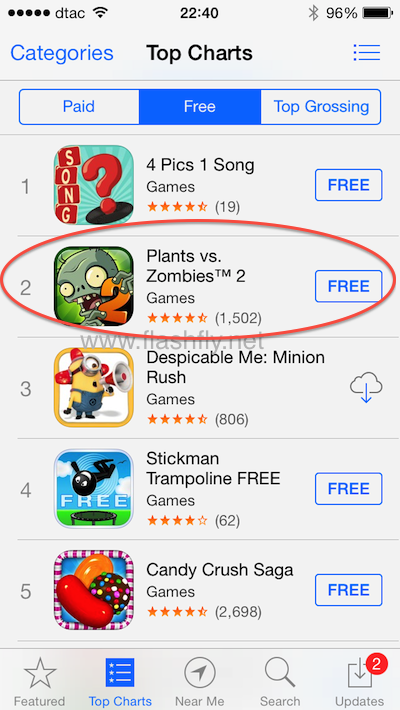Get 4 Pics 1 Song with FREE button
The height and width of the screenshot is (710, 400).
pyautogui.click(x=348, y=185)
